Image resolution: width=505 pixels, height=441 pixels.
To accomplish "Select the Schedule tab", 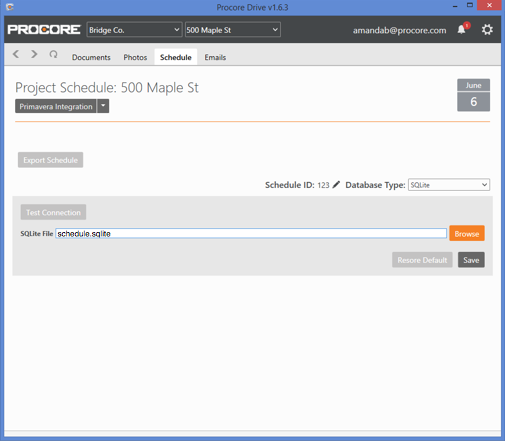I will point(176,57).
